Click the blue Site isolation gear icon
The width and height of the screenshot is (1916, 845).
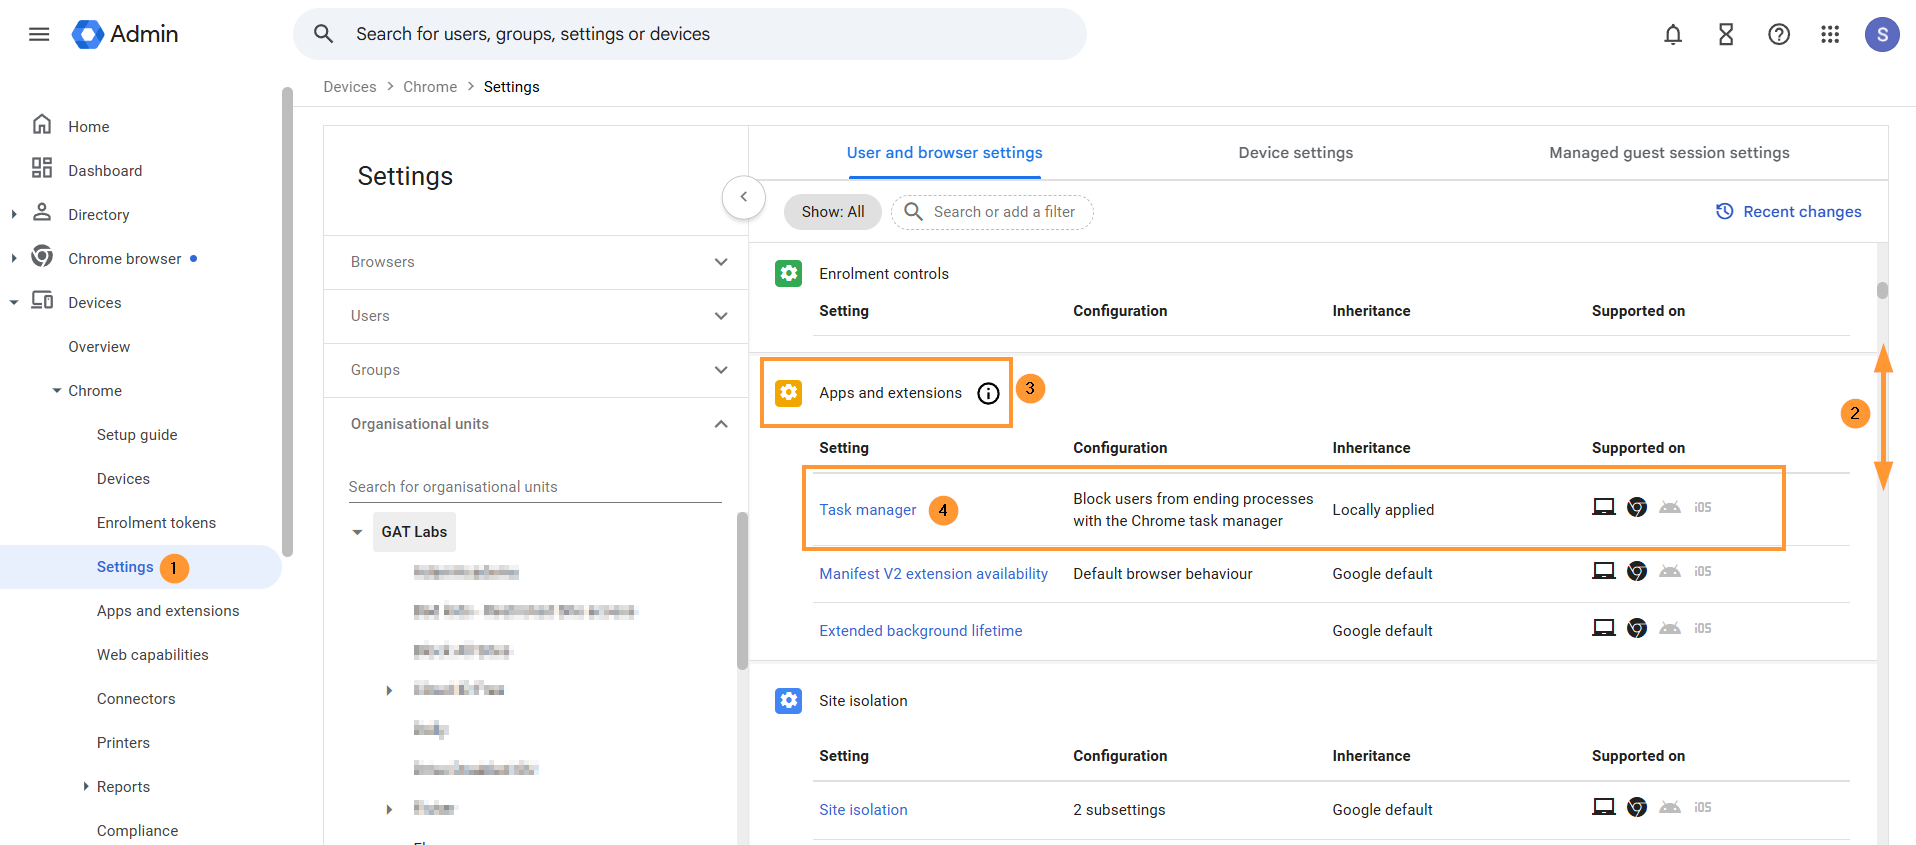click(x=788, y=700)
